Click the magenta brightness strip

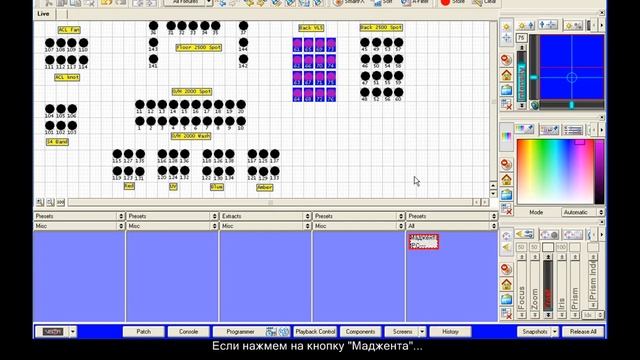[x=599, y=171]
